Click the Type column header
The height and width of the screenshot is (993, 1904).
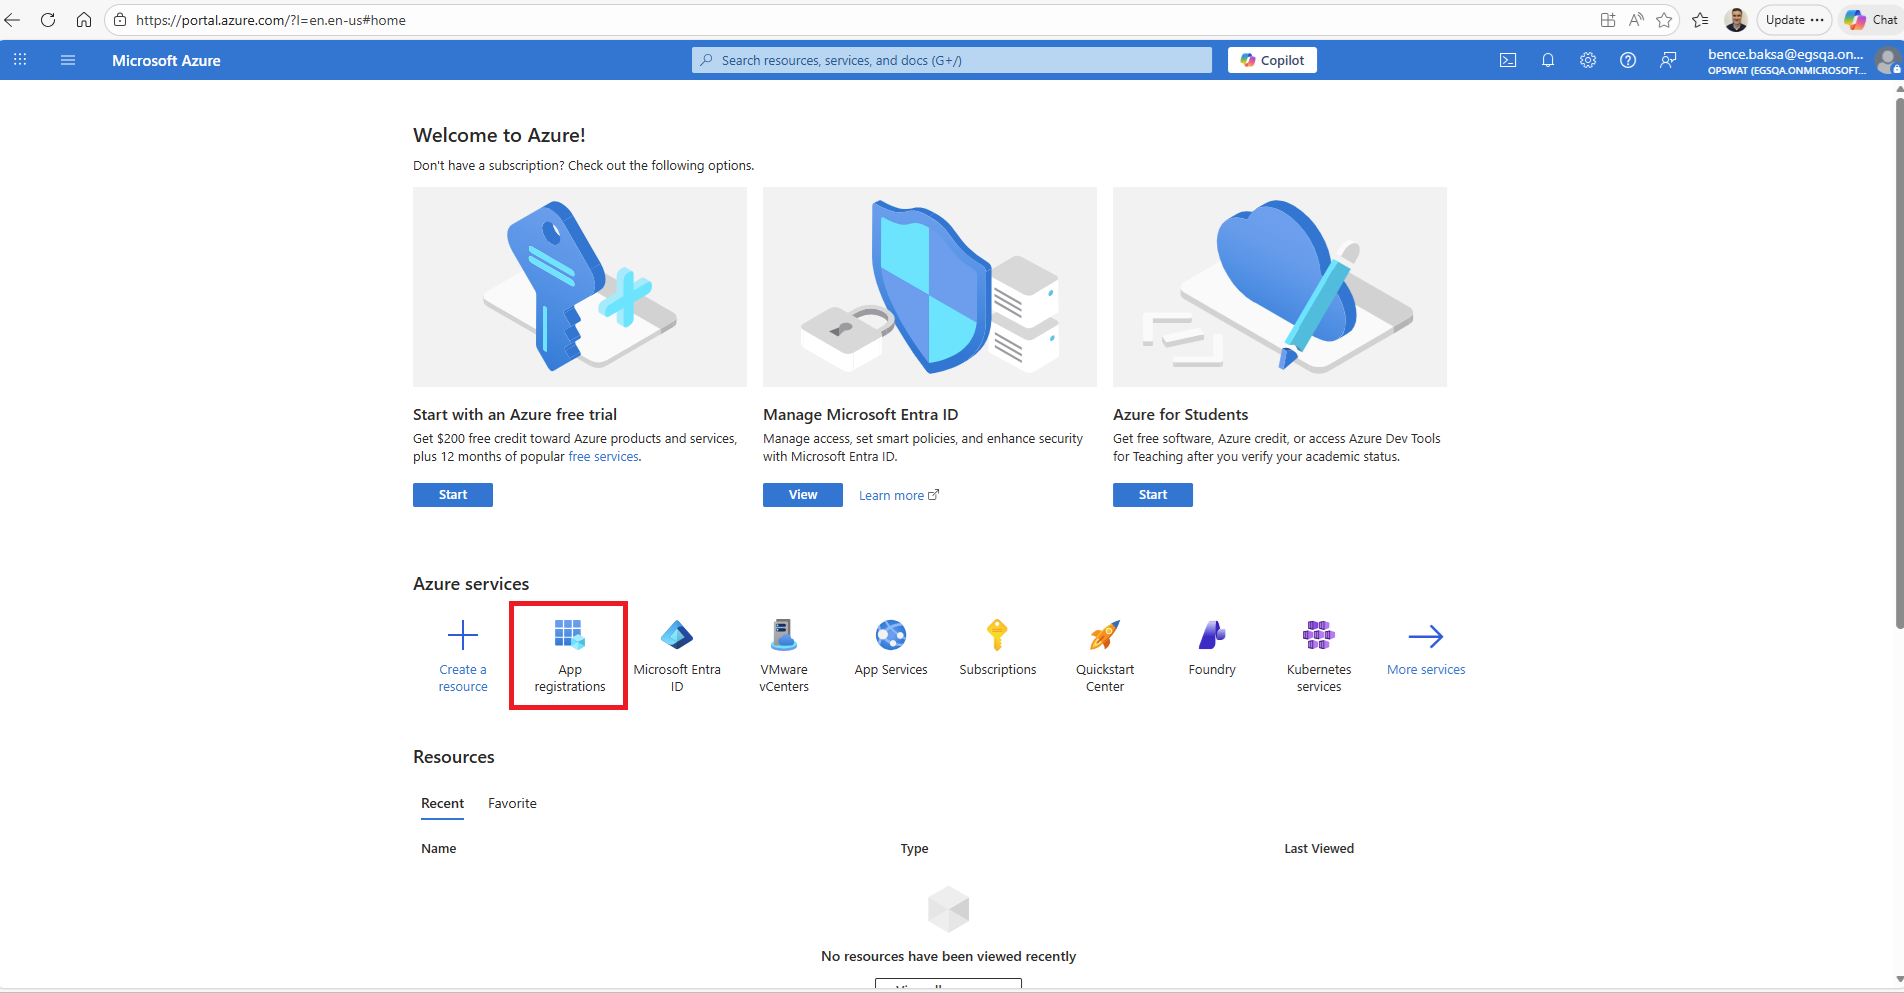pos(914,849)
